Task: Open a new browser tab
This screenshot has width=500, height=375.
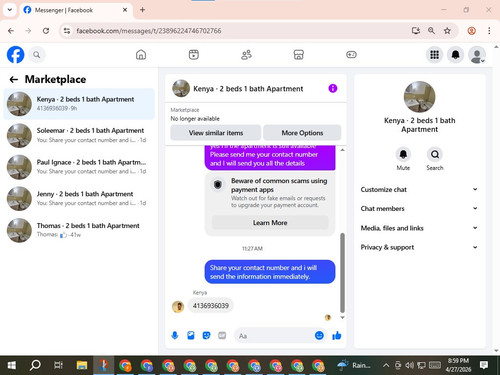Action: (x=142, y=10)
